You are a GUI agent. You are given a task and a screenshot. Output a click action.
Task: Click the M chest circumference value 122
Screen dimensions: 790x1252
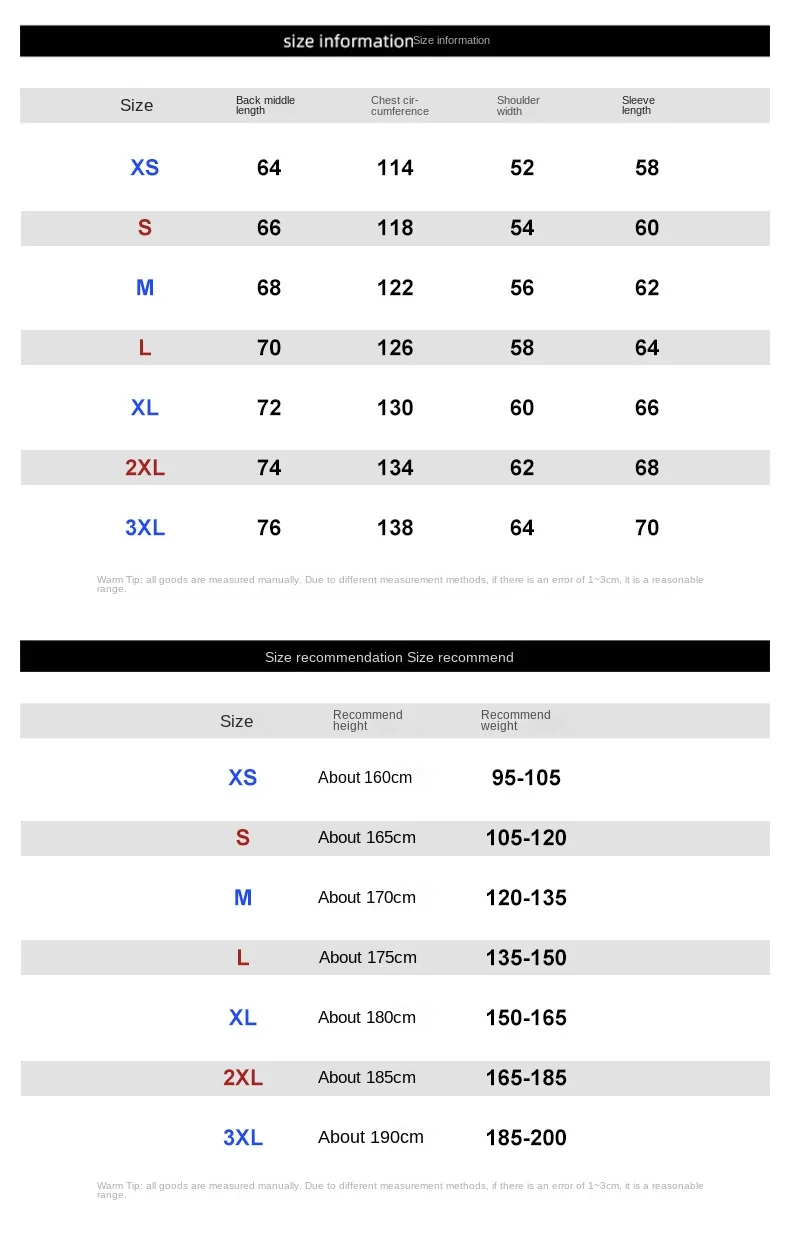pyautogui.click(x=395, y=288)
